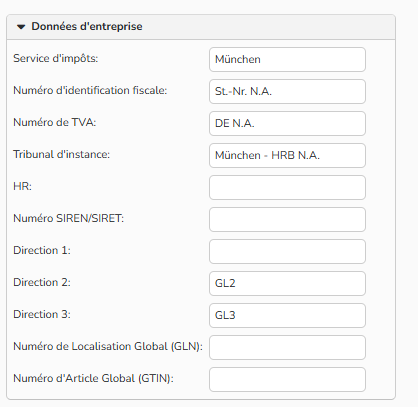
Task: Click the "Direction 1:" label
Action: pyautogui.click(x=42, y=250)
